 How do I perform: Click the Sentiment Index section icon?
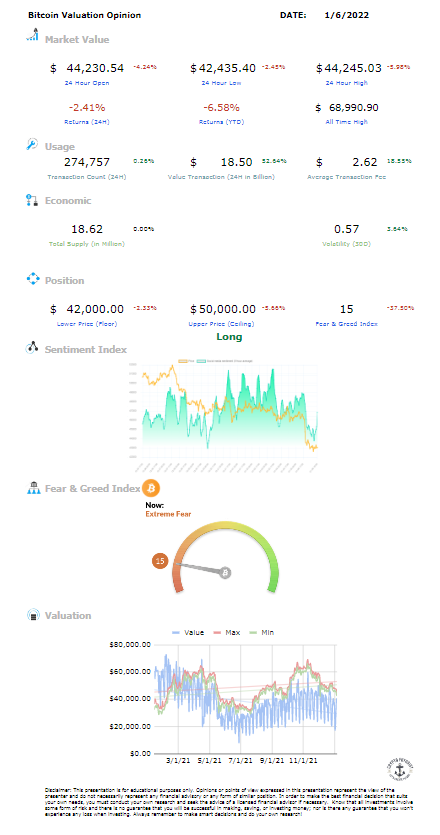(32, 348)
